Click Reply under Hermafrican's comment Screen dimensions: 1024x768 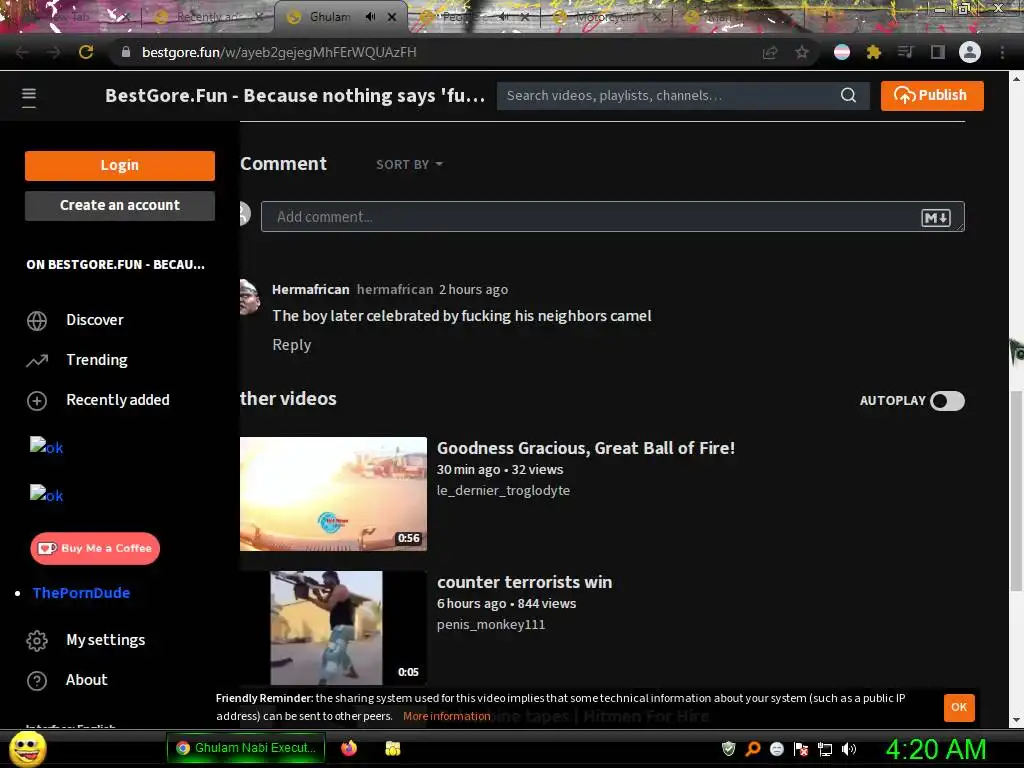point(291,345)
